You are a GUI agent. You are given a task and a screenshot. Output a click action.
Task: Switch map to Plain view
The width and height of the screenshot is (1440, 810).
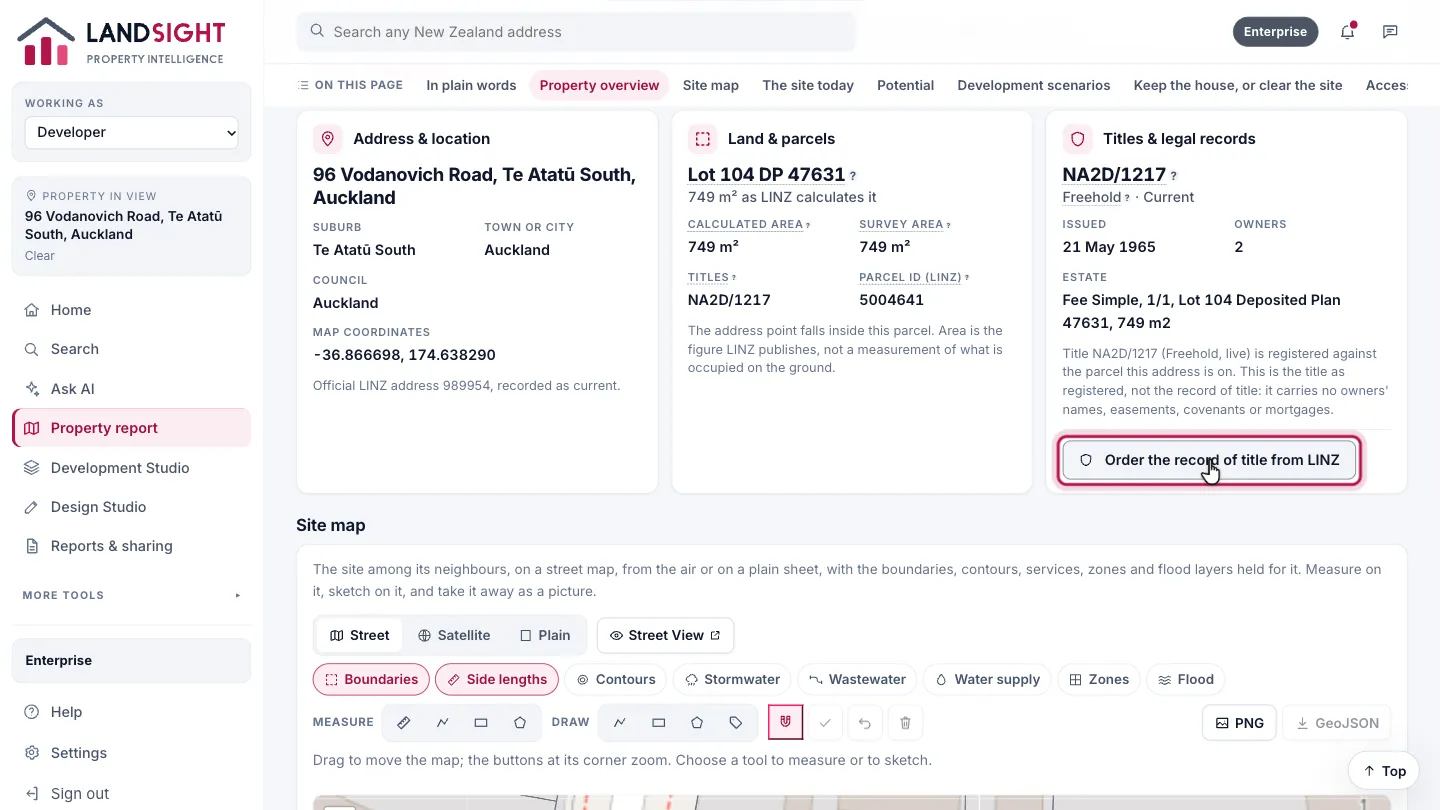pos(545,635)
